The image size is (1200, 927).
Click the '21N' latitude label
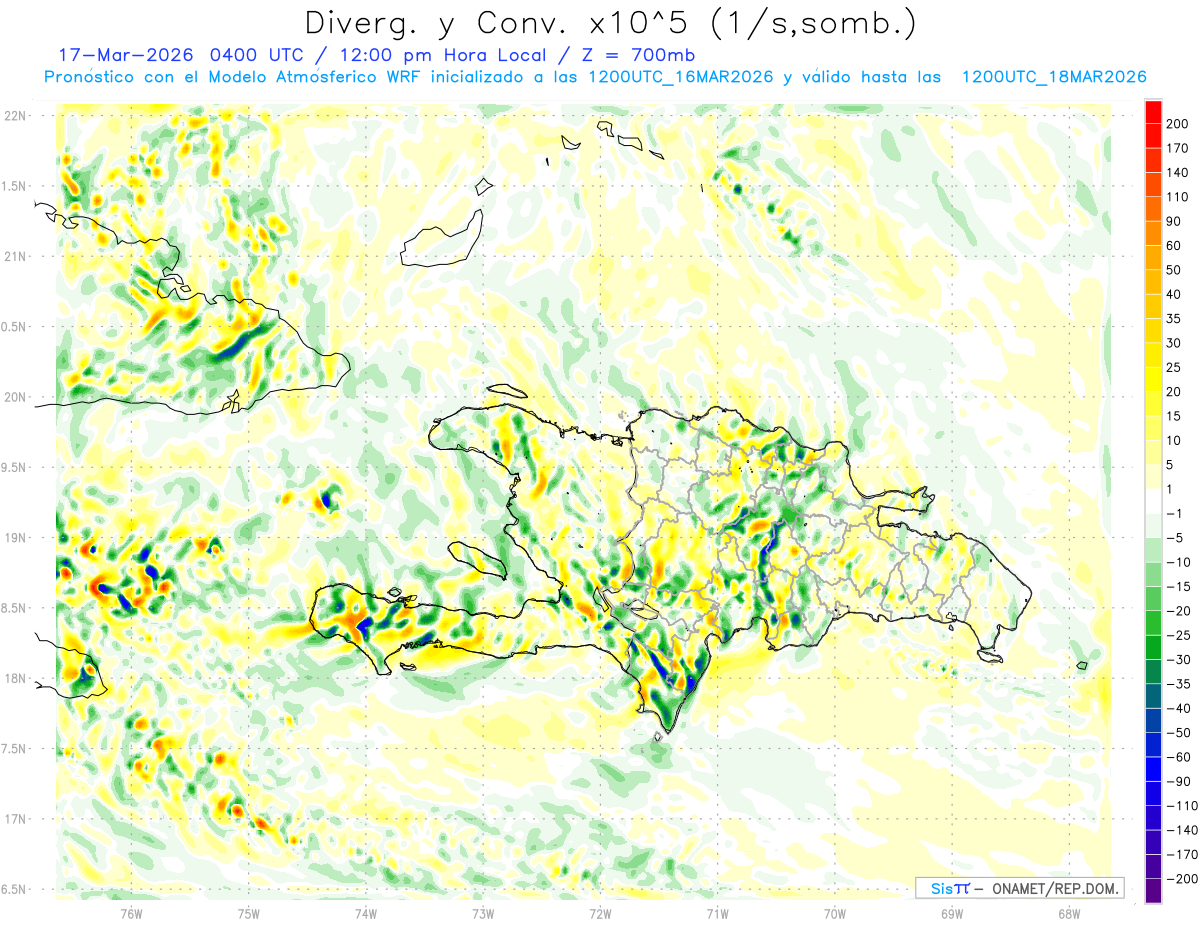point(14,256)
